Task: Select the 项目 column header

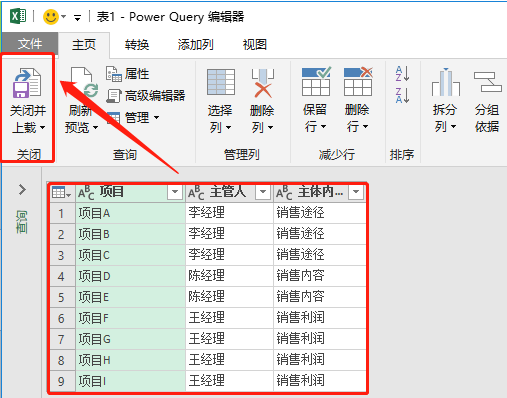Action: point(130,192)
